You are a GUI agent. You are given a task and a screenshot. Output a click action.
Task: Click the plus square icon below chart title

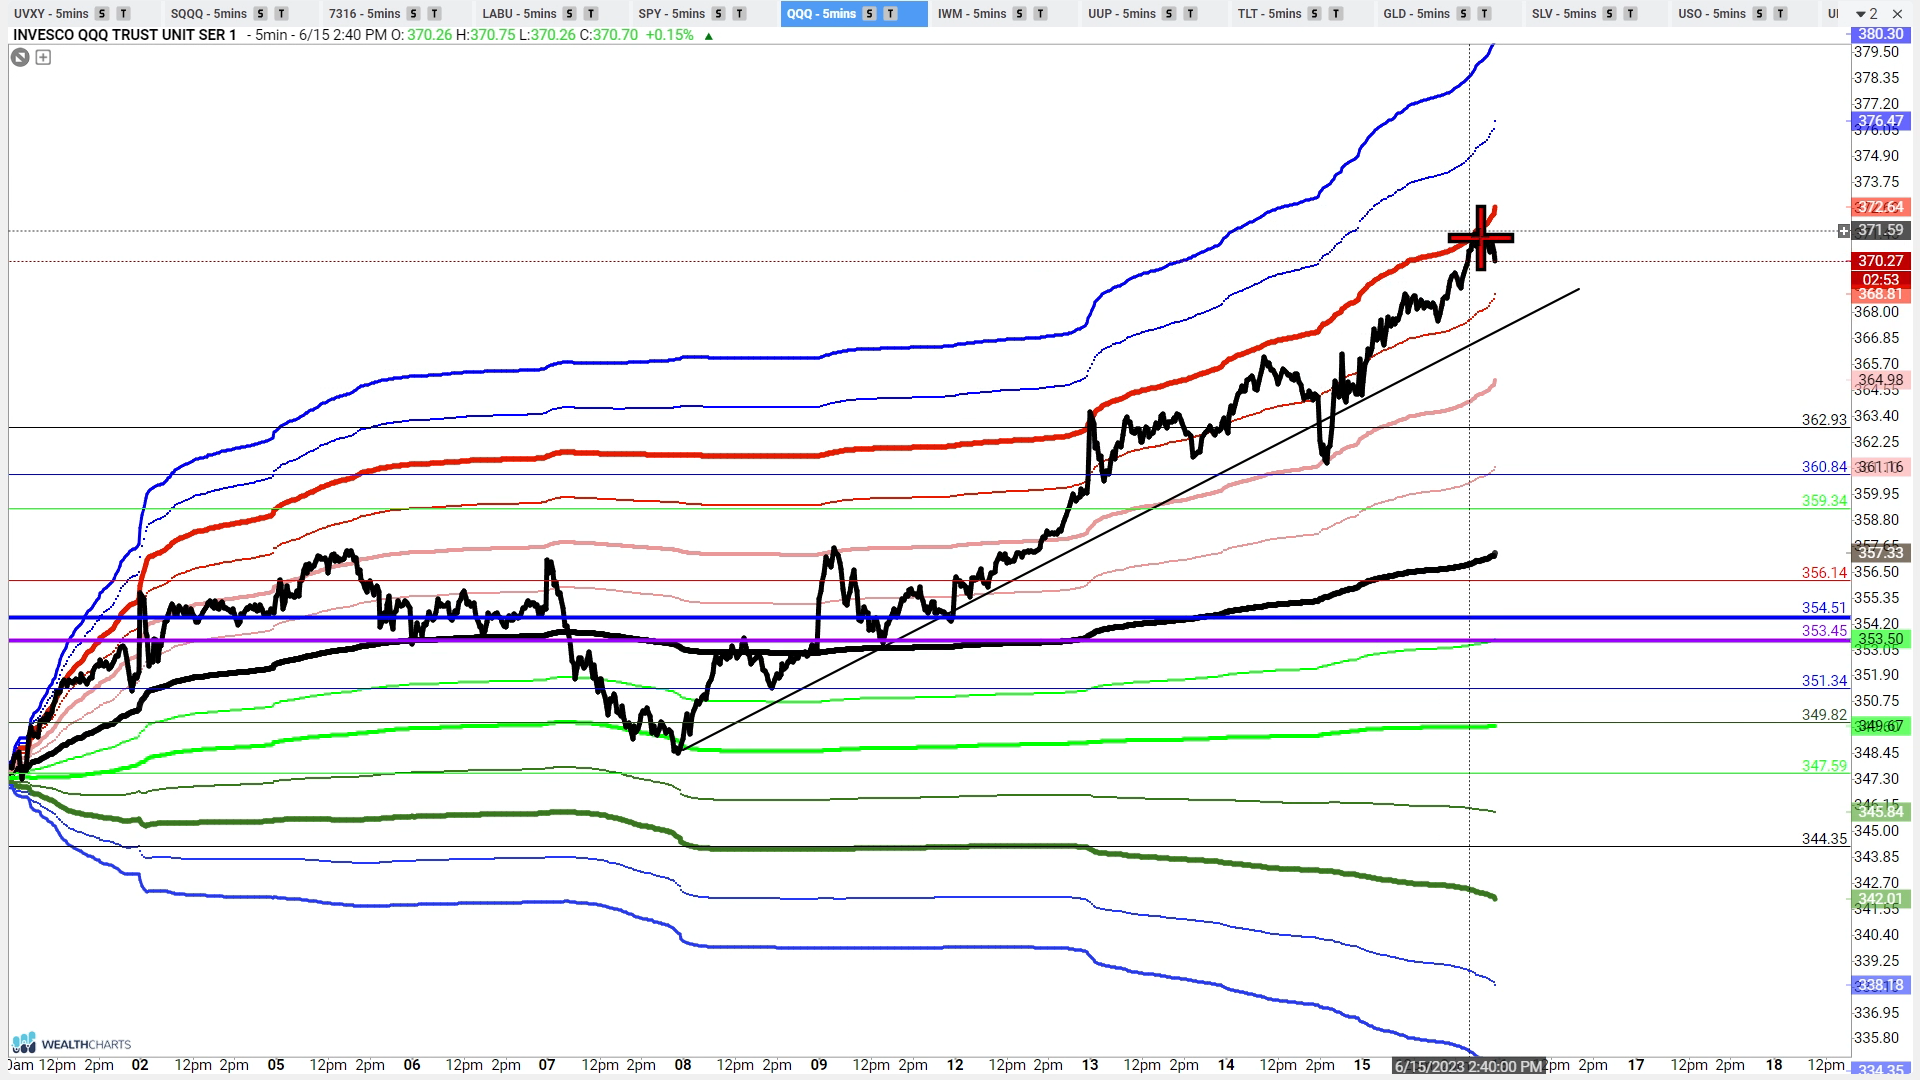pyautogui.click(x=43, y=57)
